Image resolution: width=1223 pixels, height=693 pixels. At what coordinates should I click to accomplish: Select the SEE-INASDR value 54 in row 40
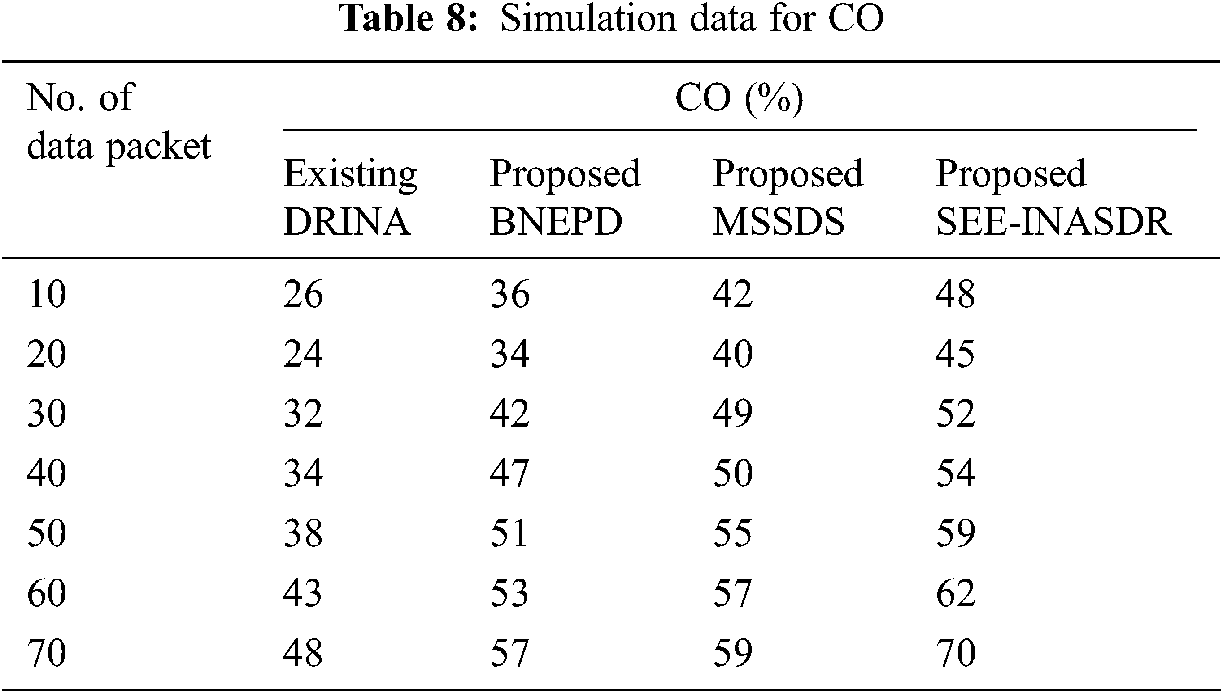click(955, 475)
